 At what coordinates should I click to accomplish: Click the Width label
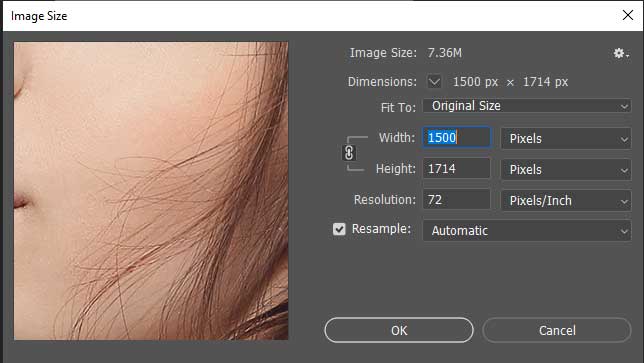(x=397, y=138)
